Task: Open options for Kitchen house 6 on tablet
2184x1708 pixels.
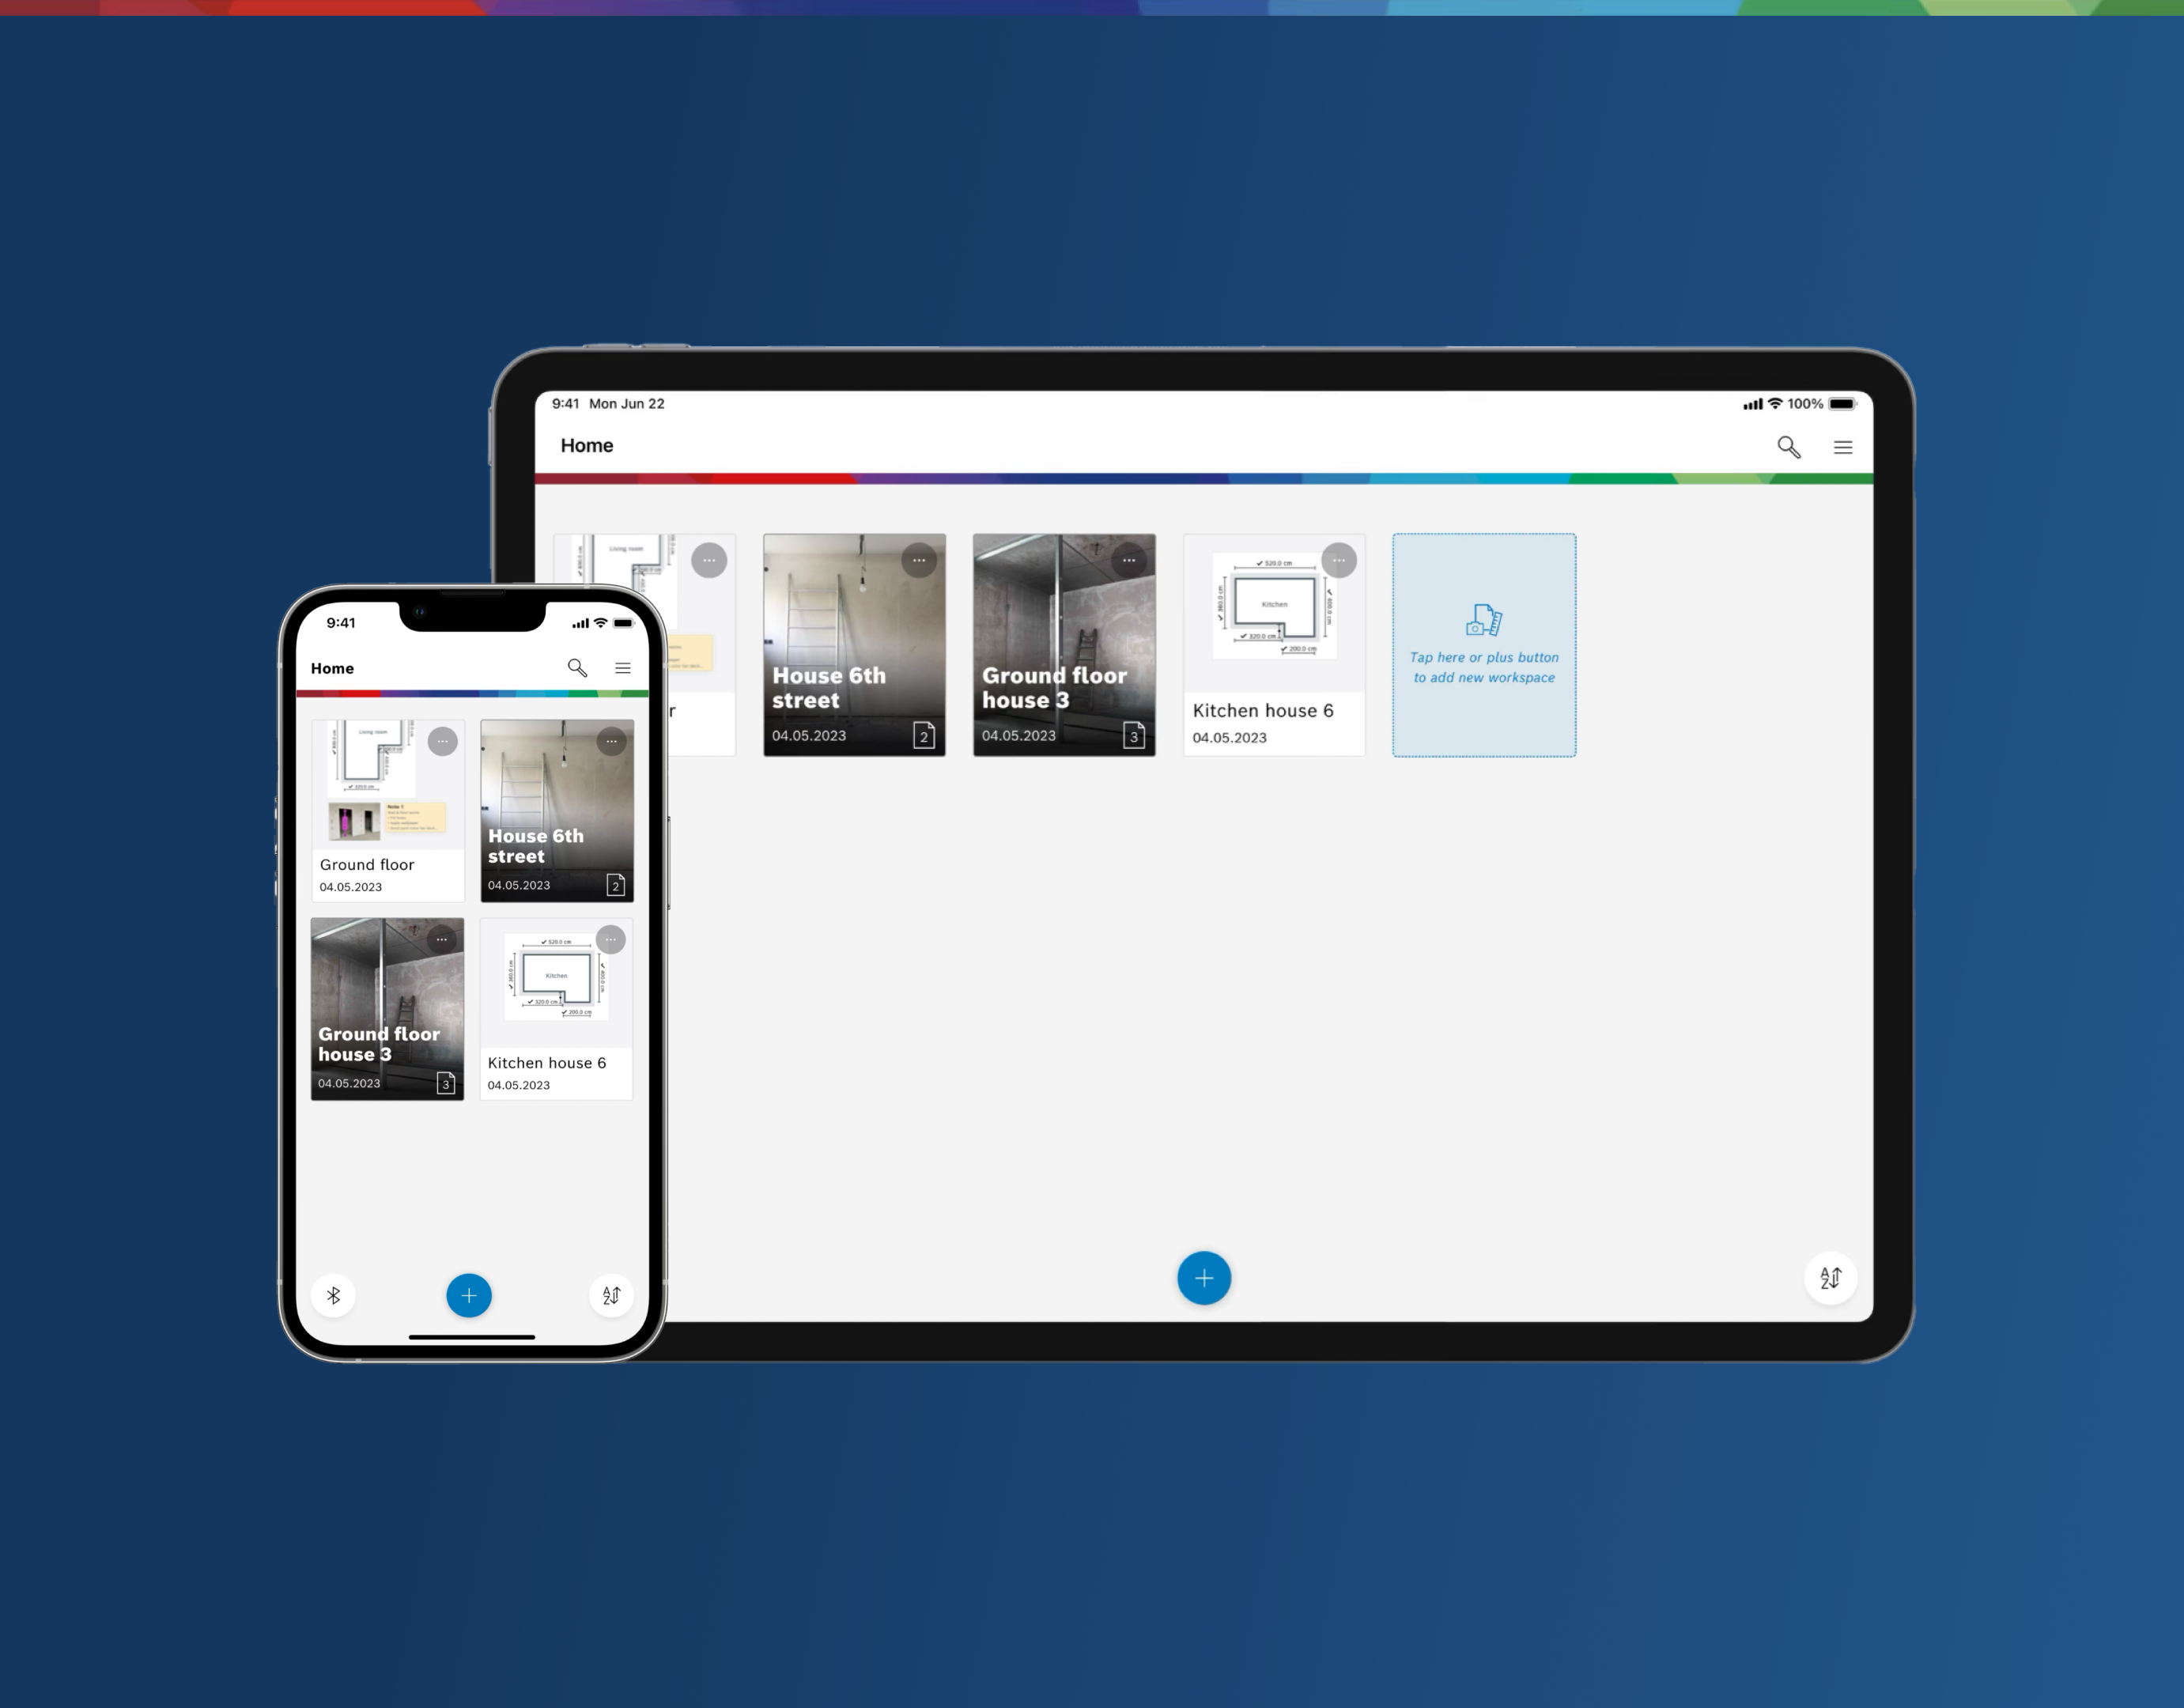Action: (x=1339, y=560)
